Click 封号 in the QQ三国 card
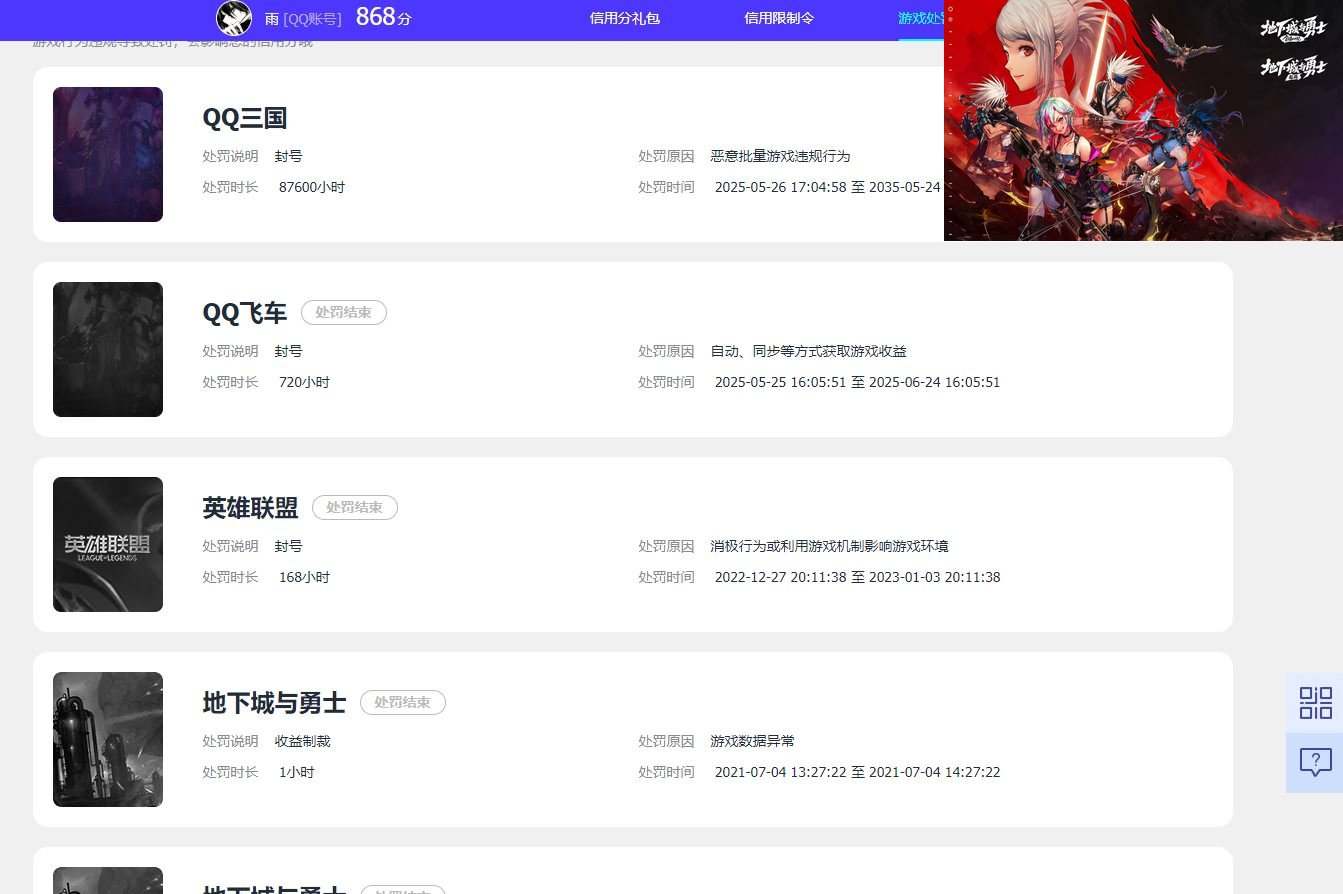The width and height of the screenshot is (1343, 894). pyautogui.click(x=289, y=156)
